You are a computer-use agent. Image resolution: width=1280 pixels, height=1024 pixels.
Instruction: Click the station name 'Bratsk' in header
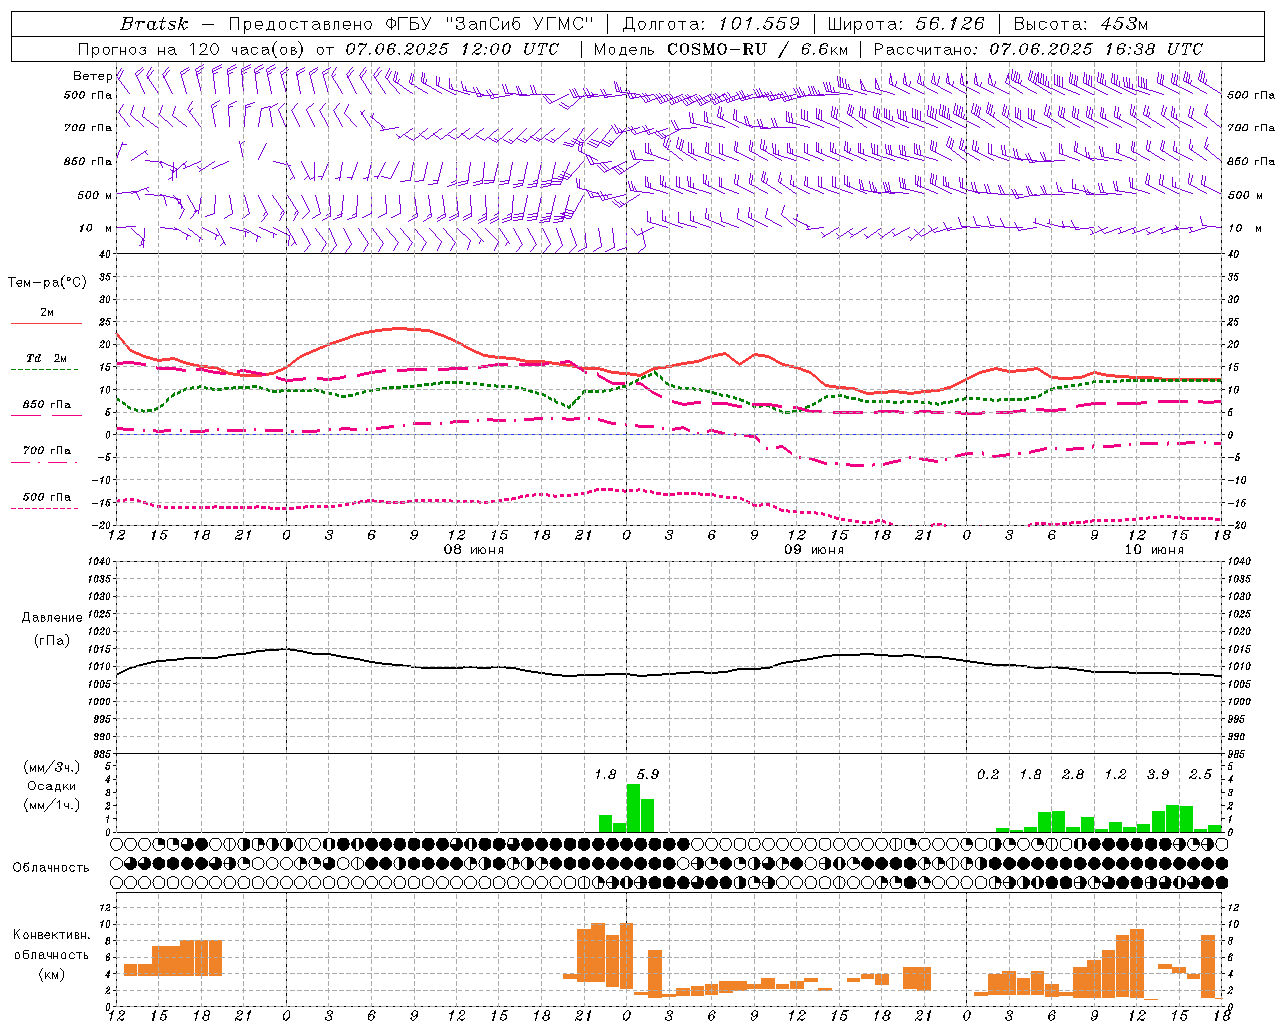[x=154, y=24]
